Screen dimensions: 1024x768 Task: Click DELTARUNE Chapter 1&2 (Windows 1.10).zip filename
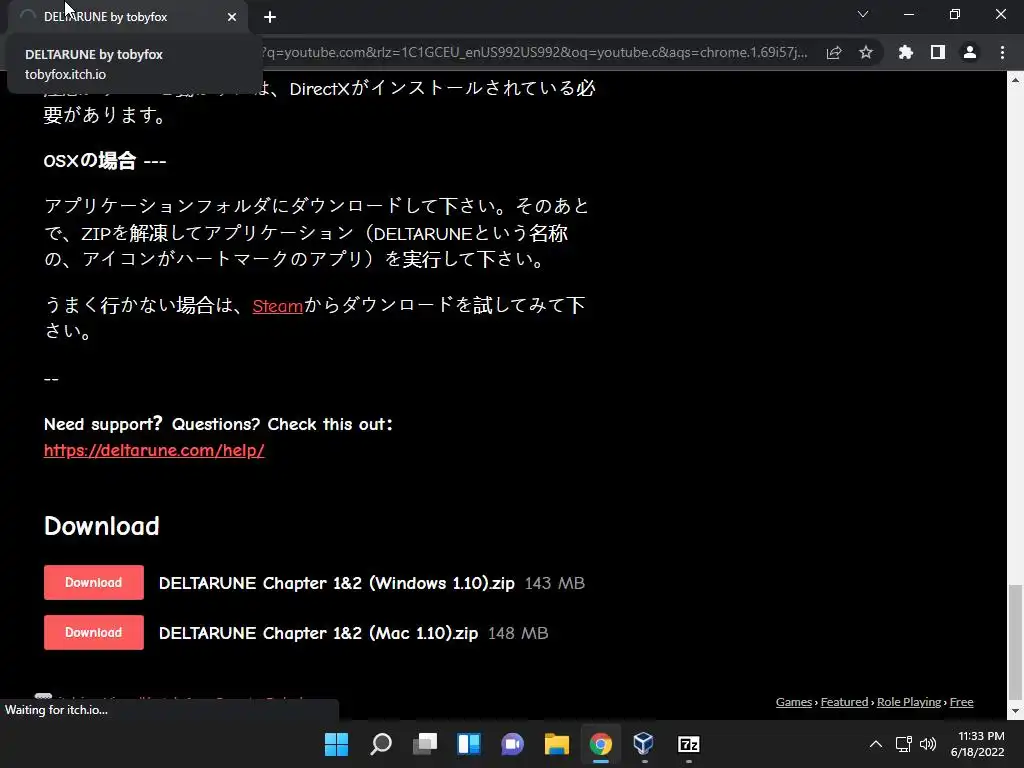tap(336, 583)
